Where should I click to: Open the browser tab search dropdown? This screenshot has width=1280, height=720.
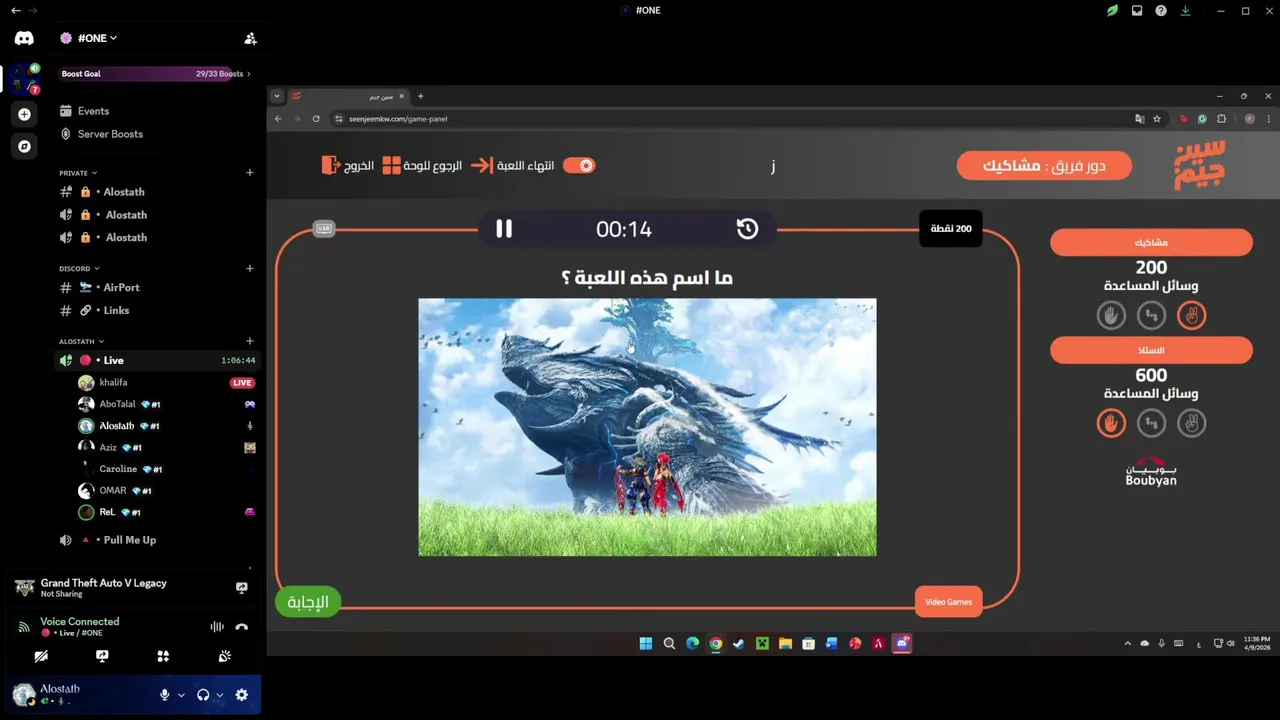pyautogui.click(x=277, y=96)
